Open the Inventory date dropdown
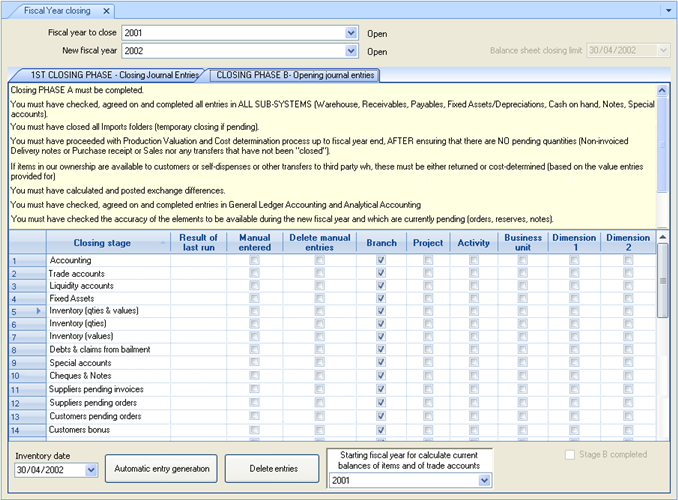The height and width of the screenshot is (500, 678). [x=91, y=470]
